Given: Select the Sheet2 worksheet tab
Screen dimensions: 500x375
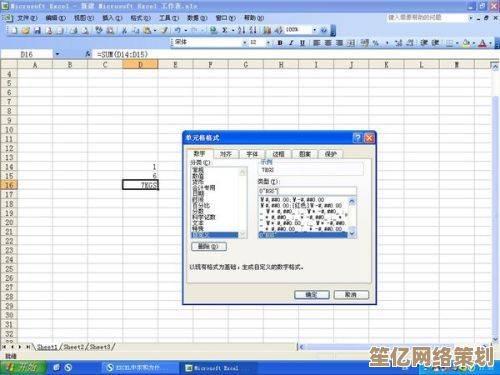Looking at the screenshot, I should (x=74, y=347).
